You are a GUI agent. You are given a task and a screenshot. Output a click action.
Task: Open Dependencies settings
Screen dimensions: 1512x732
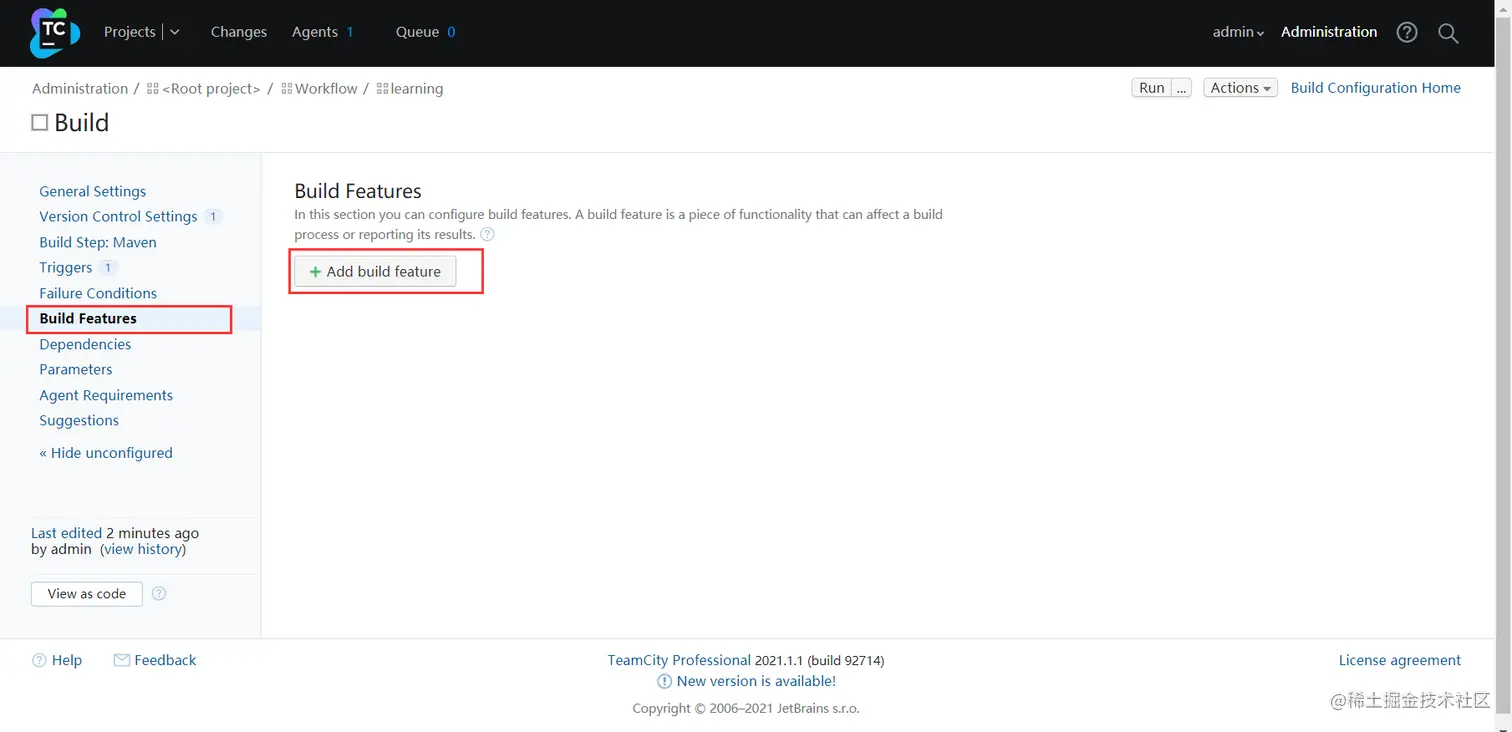pyautogui.click(x=85, y=344)
